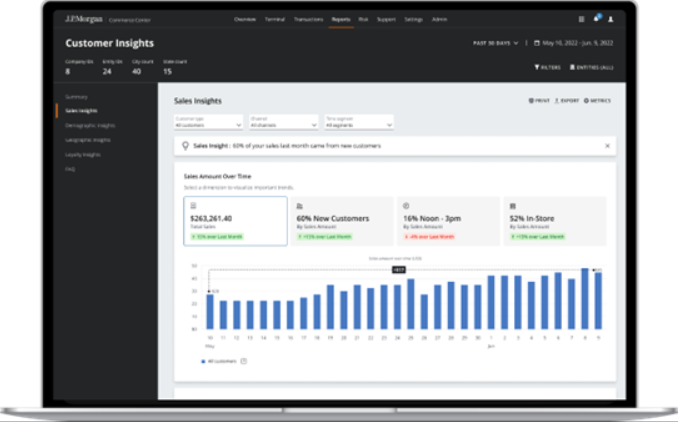678x422 pixels.
Task: Open the Support tab
Action: (386, 19)
